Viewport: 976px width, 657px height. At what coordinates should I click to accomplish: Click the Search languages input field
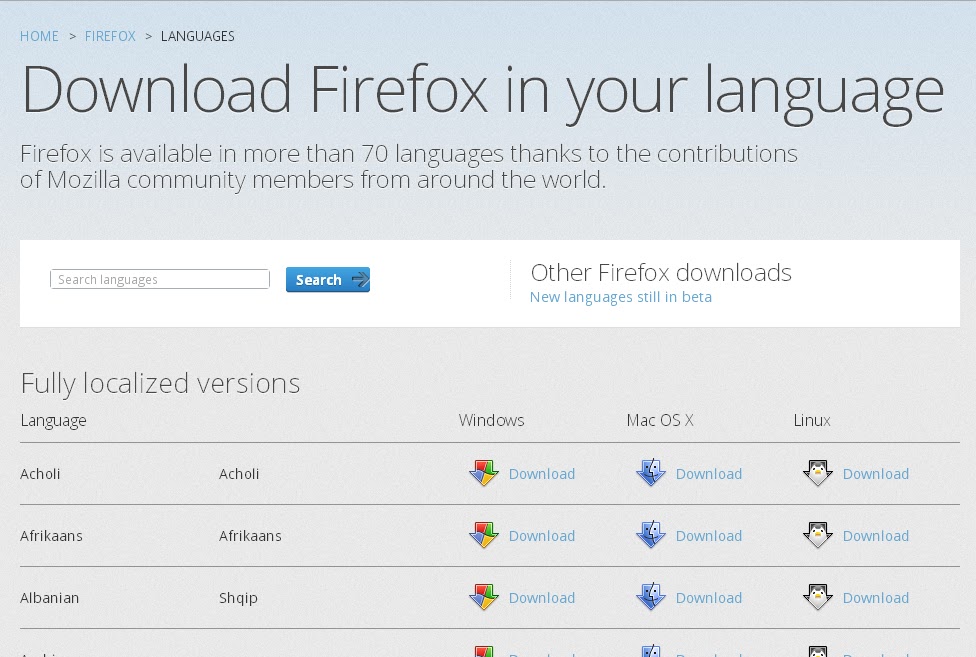tap(160, 279)
